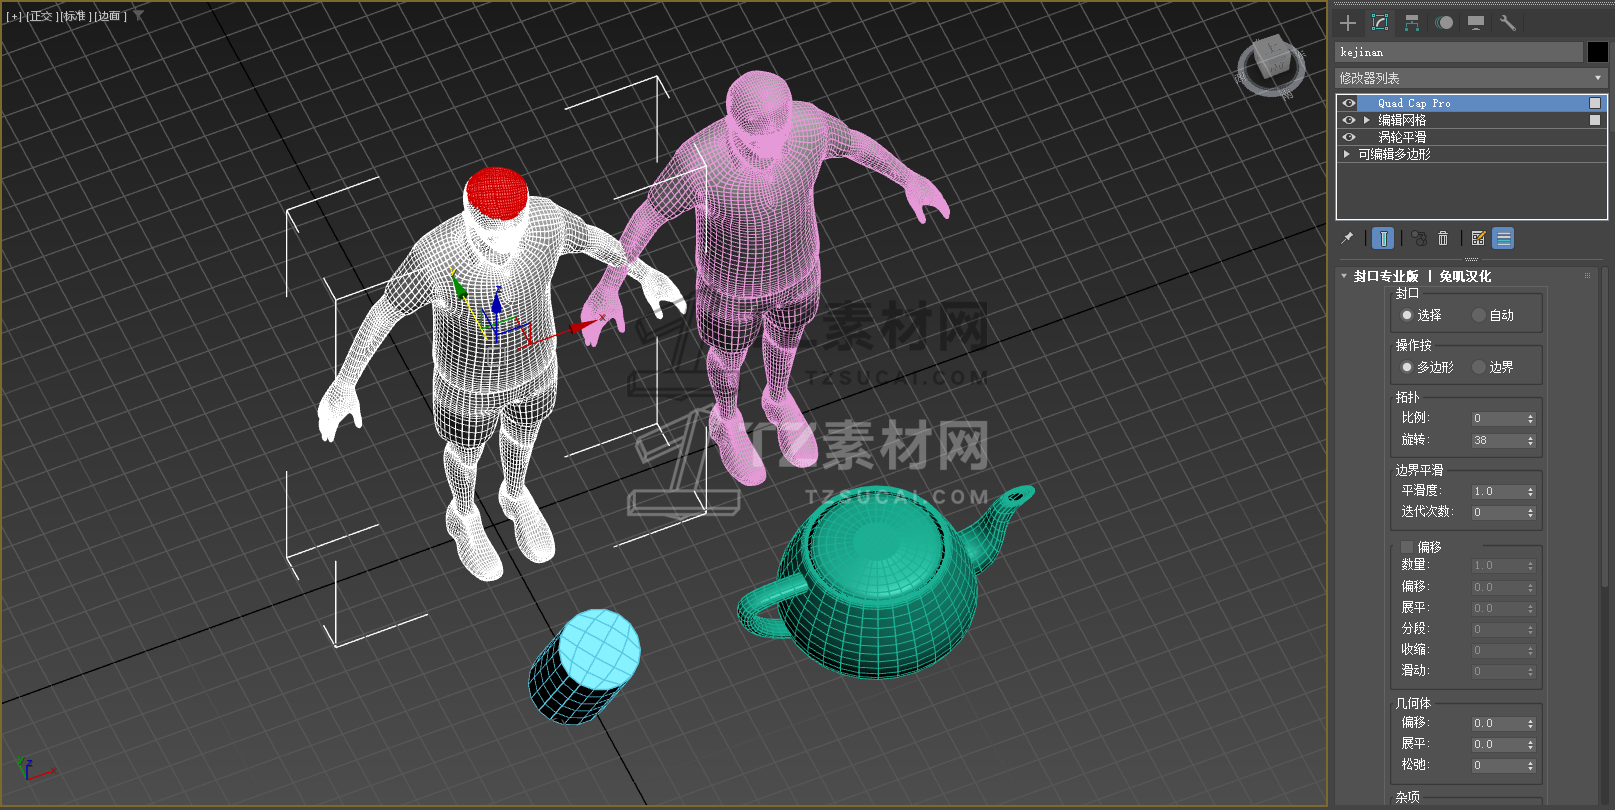The height and width of the screenshot is (810, 1615).
Task: Collapse the 封口专业版 rollout
Action: [x=1344, y=276]
